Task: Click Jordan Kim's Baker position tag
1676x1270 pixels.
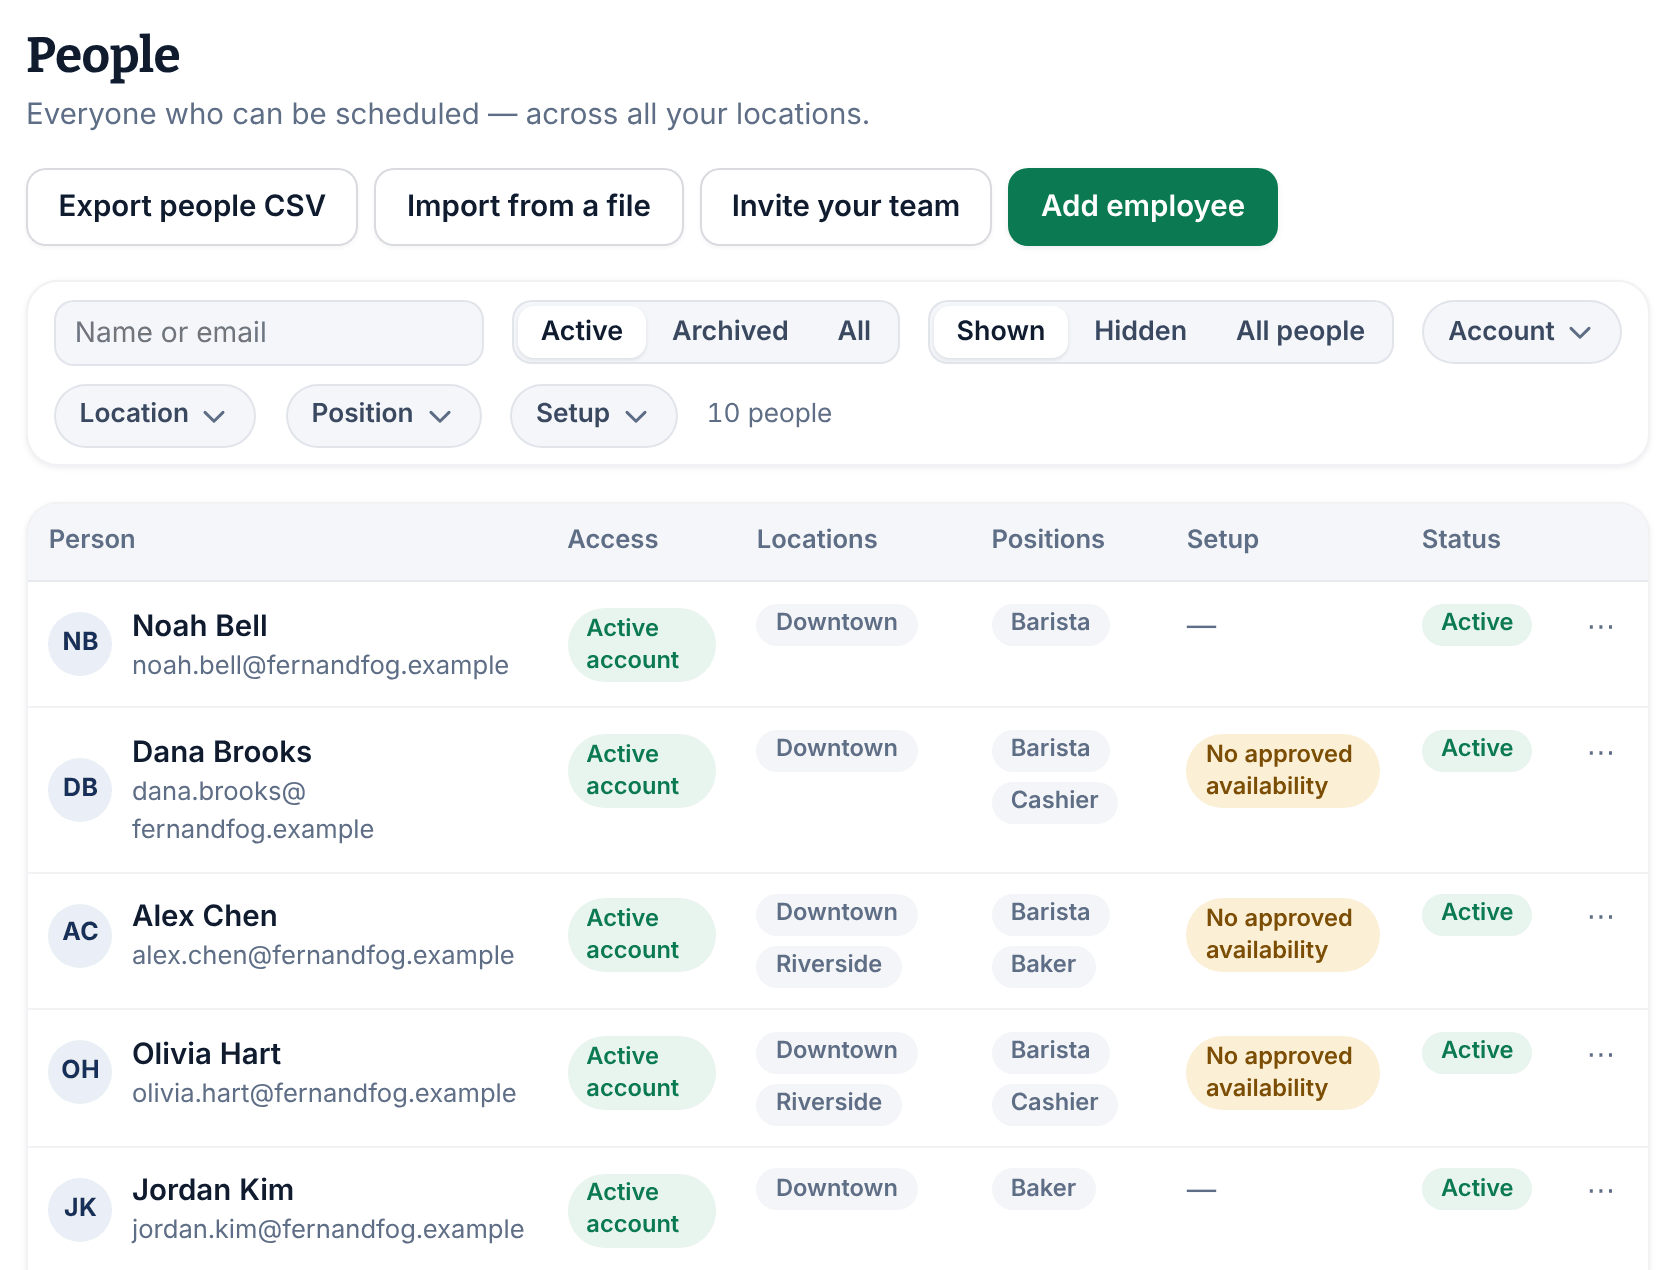Action: tap(1043, 1189)
